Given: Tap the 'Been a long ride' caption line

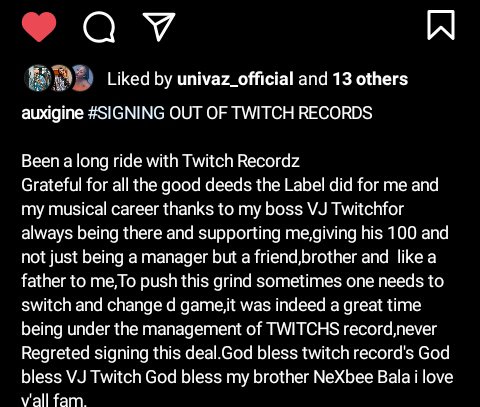Looking at the screenshot, I should (160, 161).
